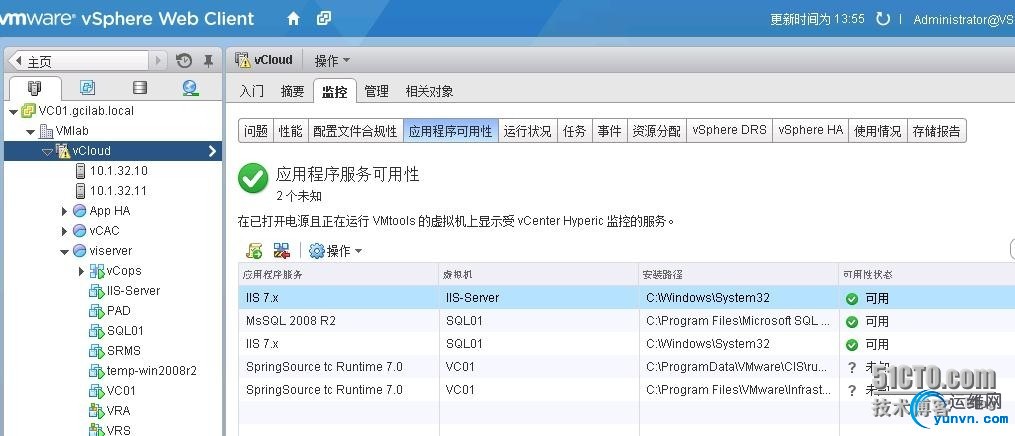The height and width of the screenshot is (436, 1015).
Task: Open the 入门 tab
Action: click(x=251, y=91)
